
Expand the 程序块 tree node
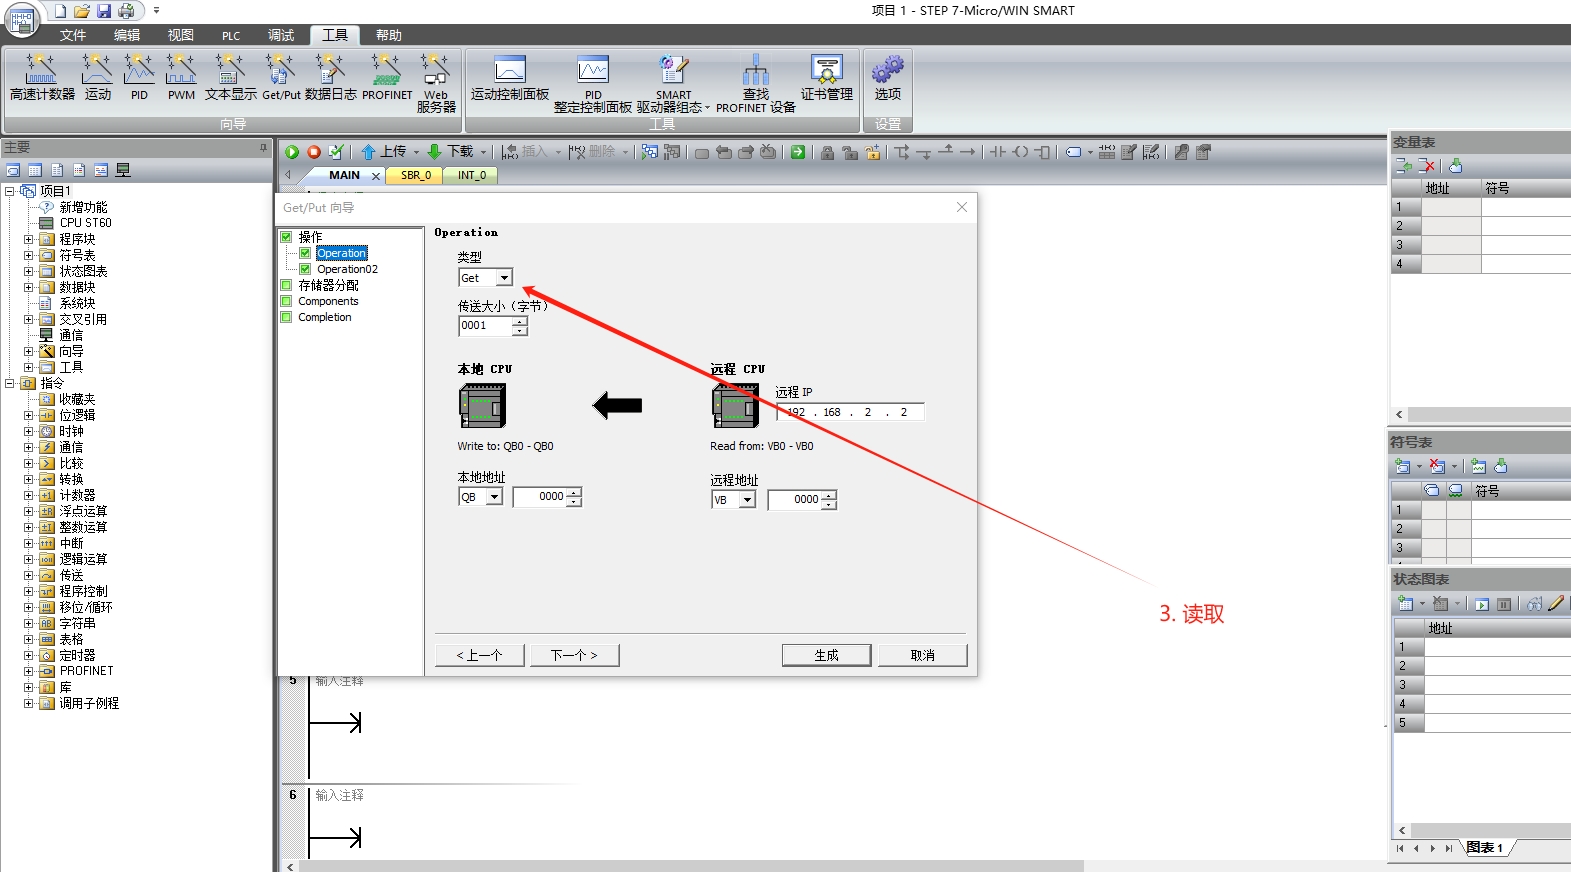[x=29, y=239]
